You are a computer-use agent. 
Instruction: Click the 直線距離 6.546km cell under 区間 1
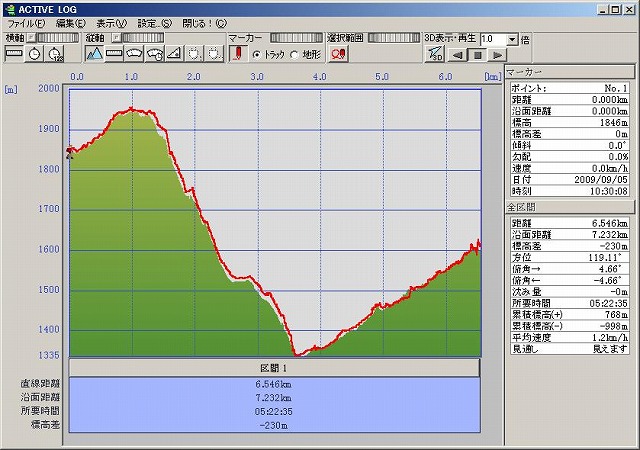(x=274, y=384)
